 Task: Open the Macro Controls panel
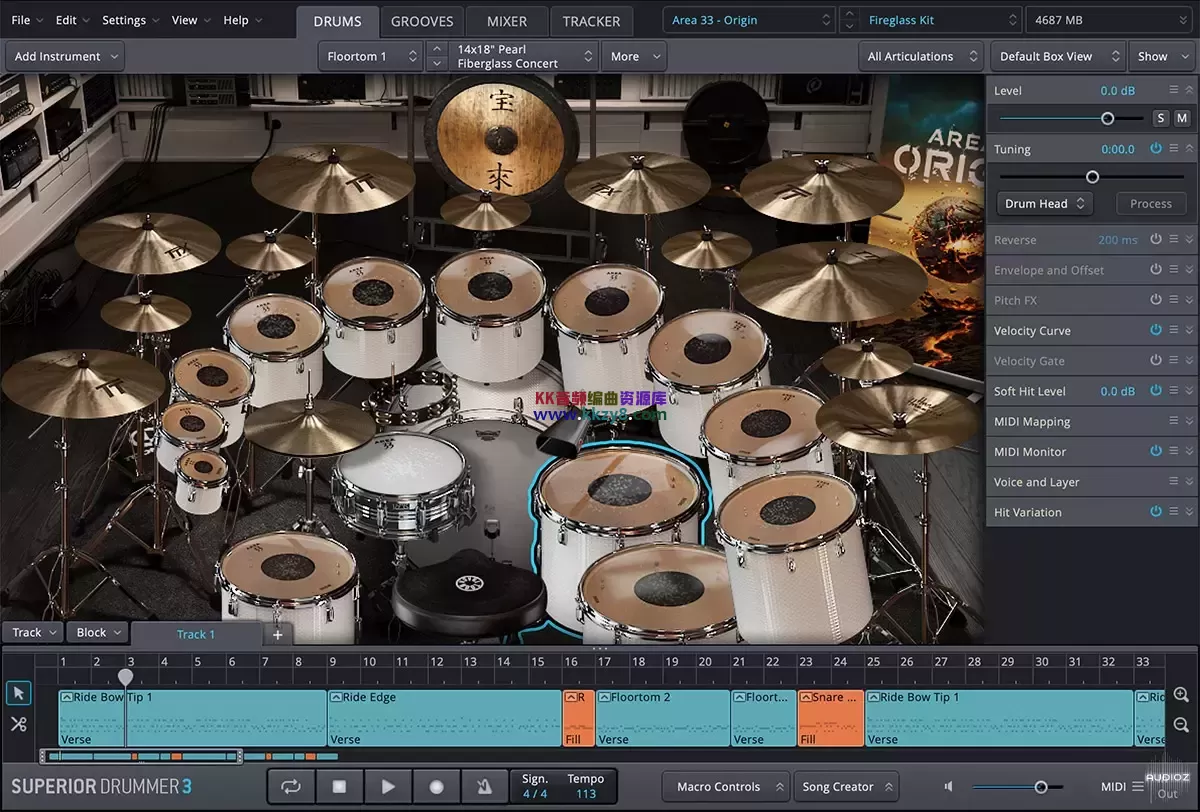pos(726,787)
